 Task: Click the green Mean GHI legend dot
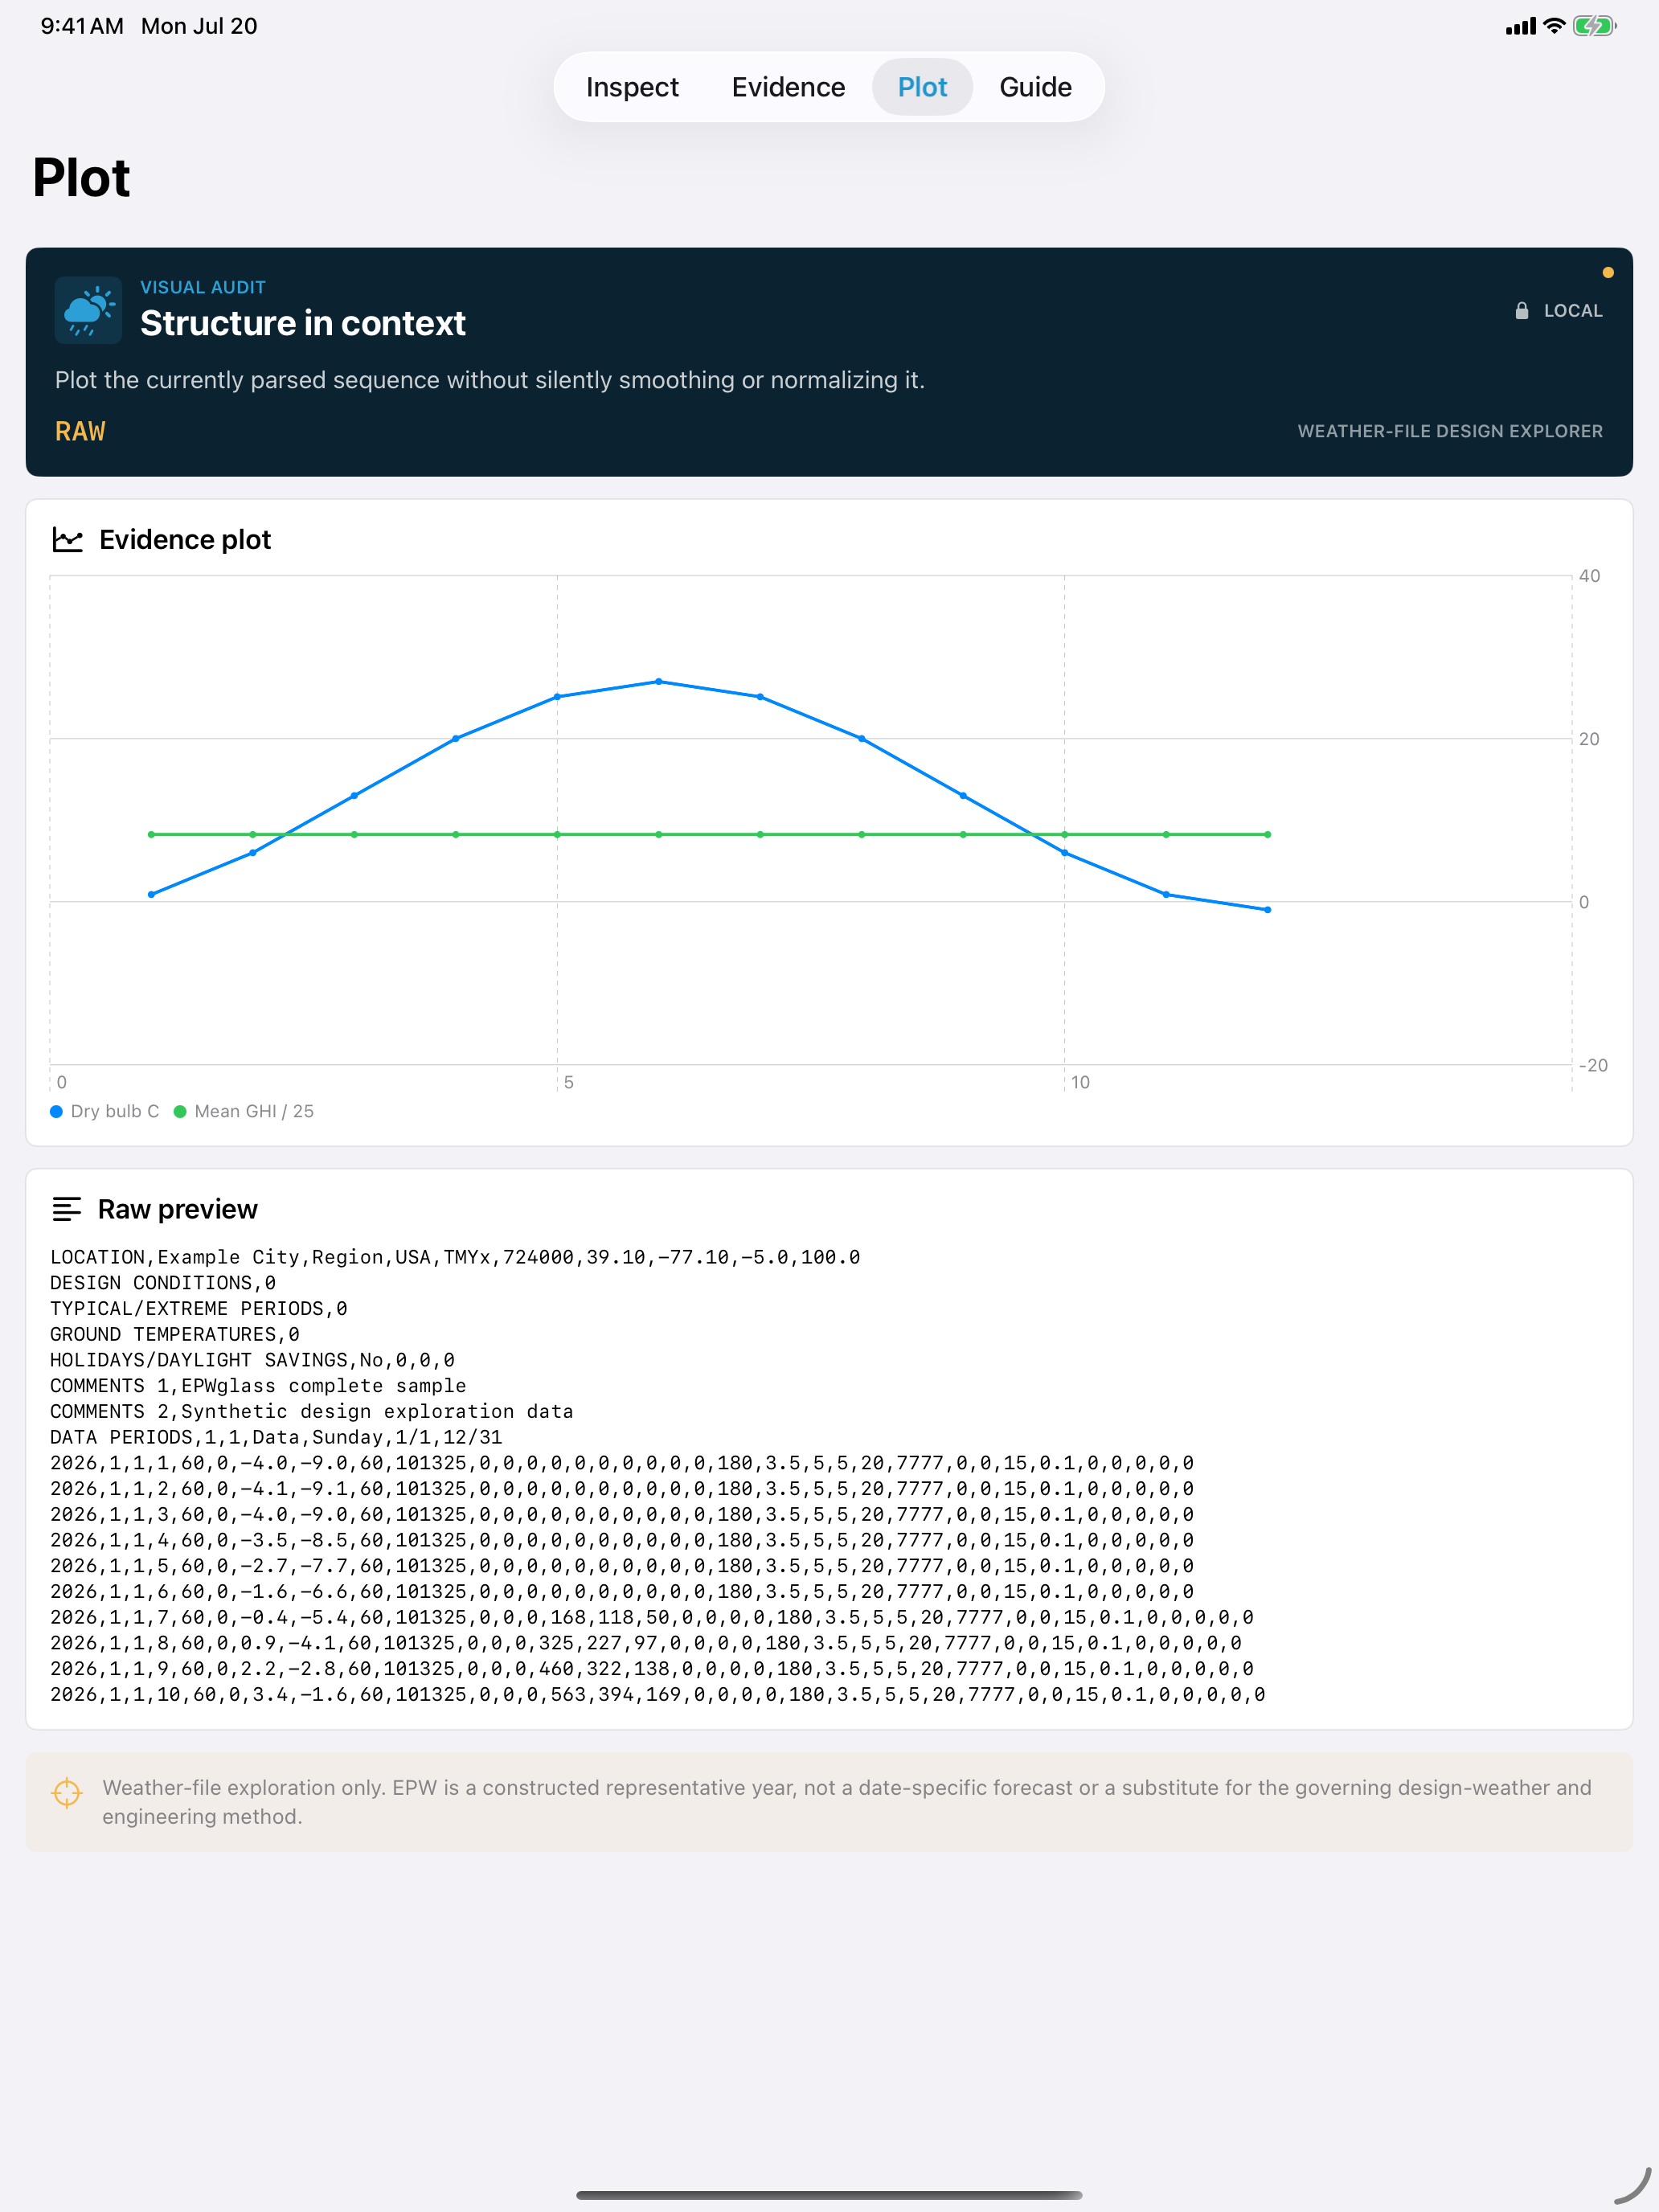coord(180,1112)
